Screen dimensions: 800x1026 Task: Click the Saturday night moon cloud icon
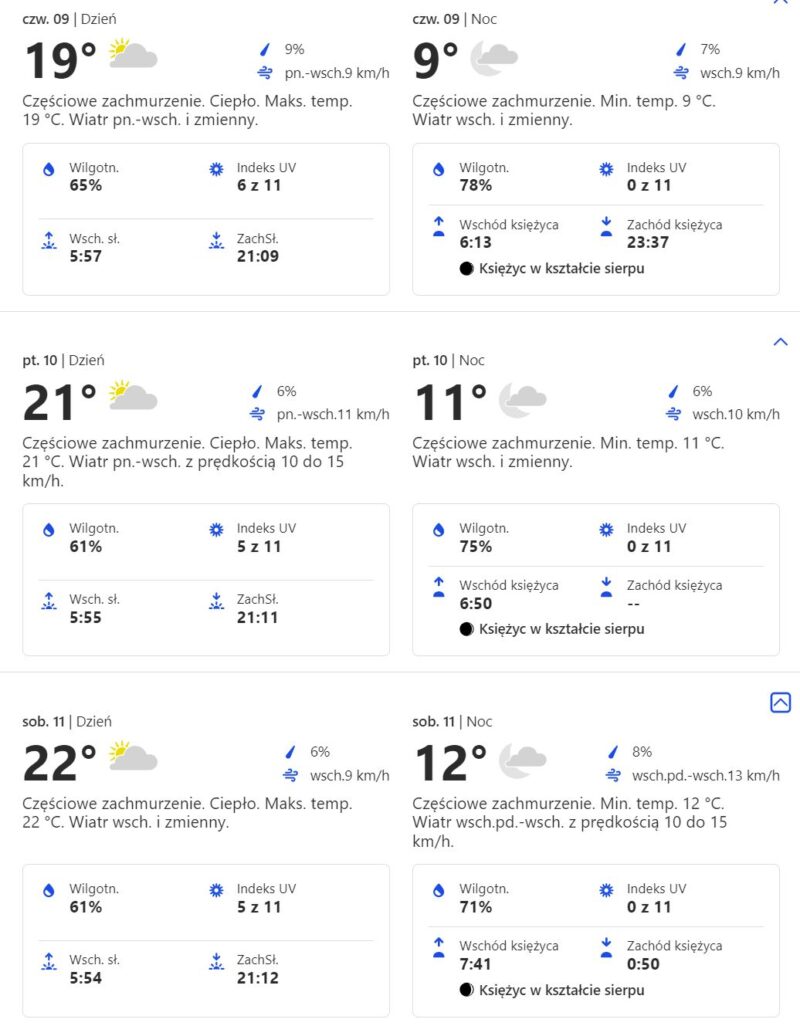(522, 759)
